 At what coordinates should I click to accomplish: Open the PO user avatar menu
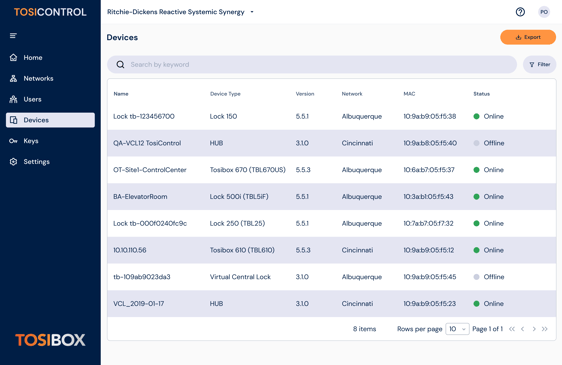(544, 12)
